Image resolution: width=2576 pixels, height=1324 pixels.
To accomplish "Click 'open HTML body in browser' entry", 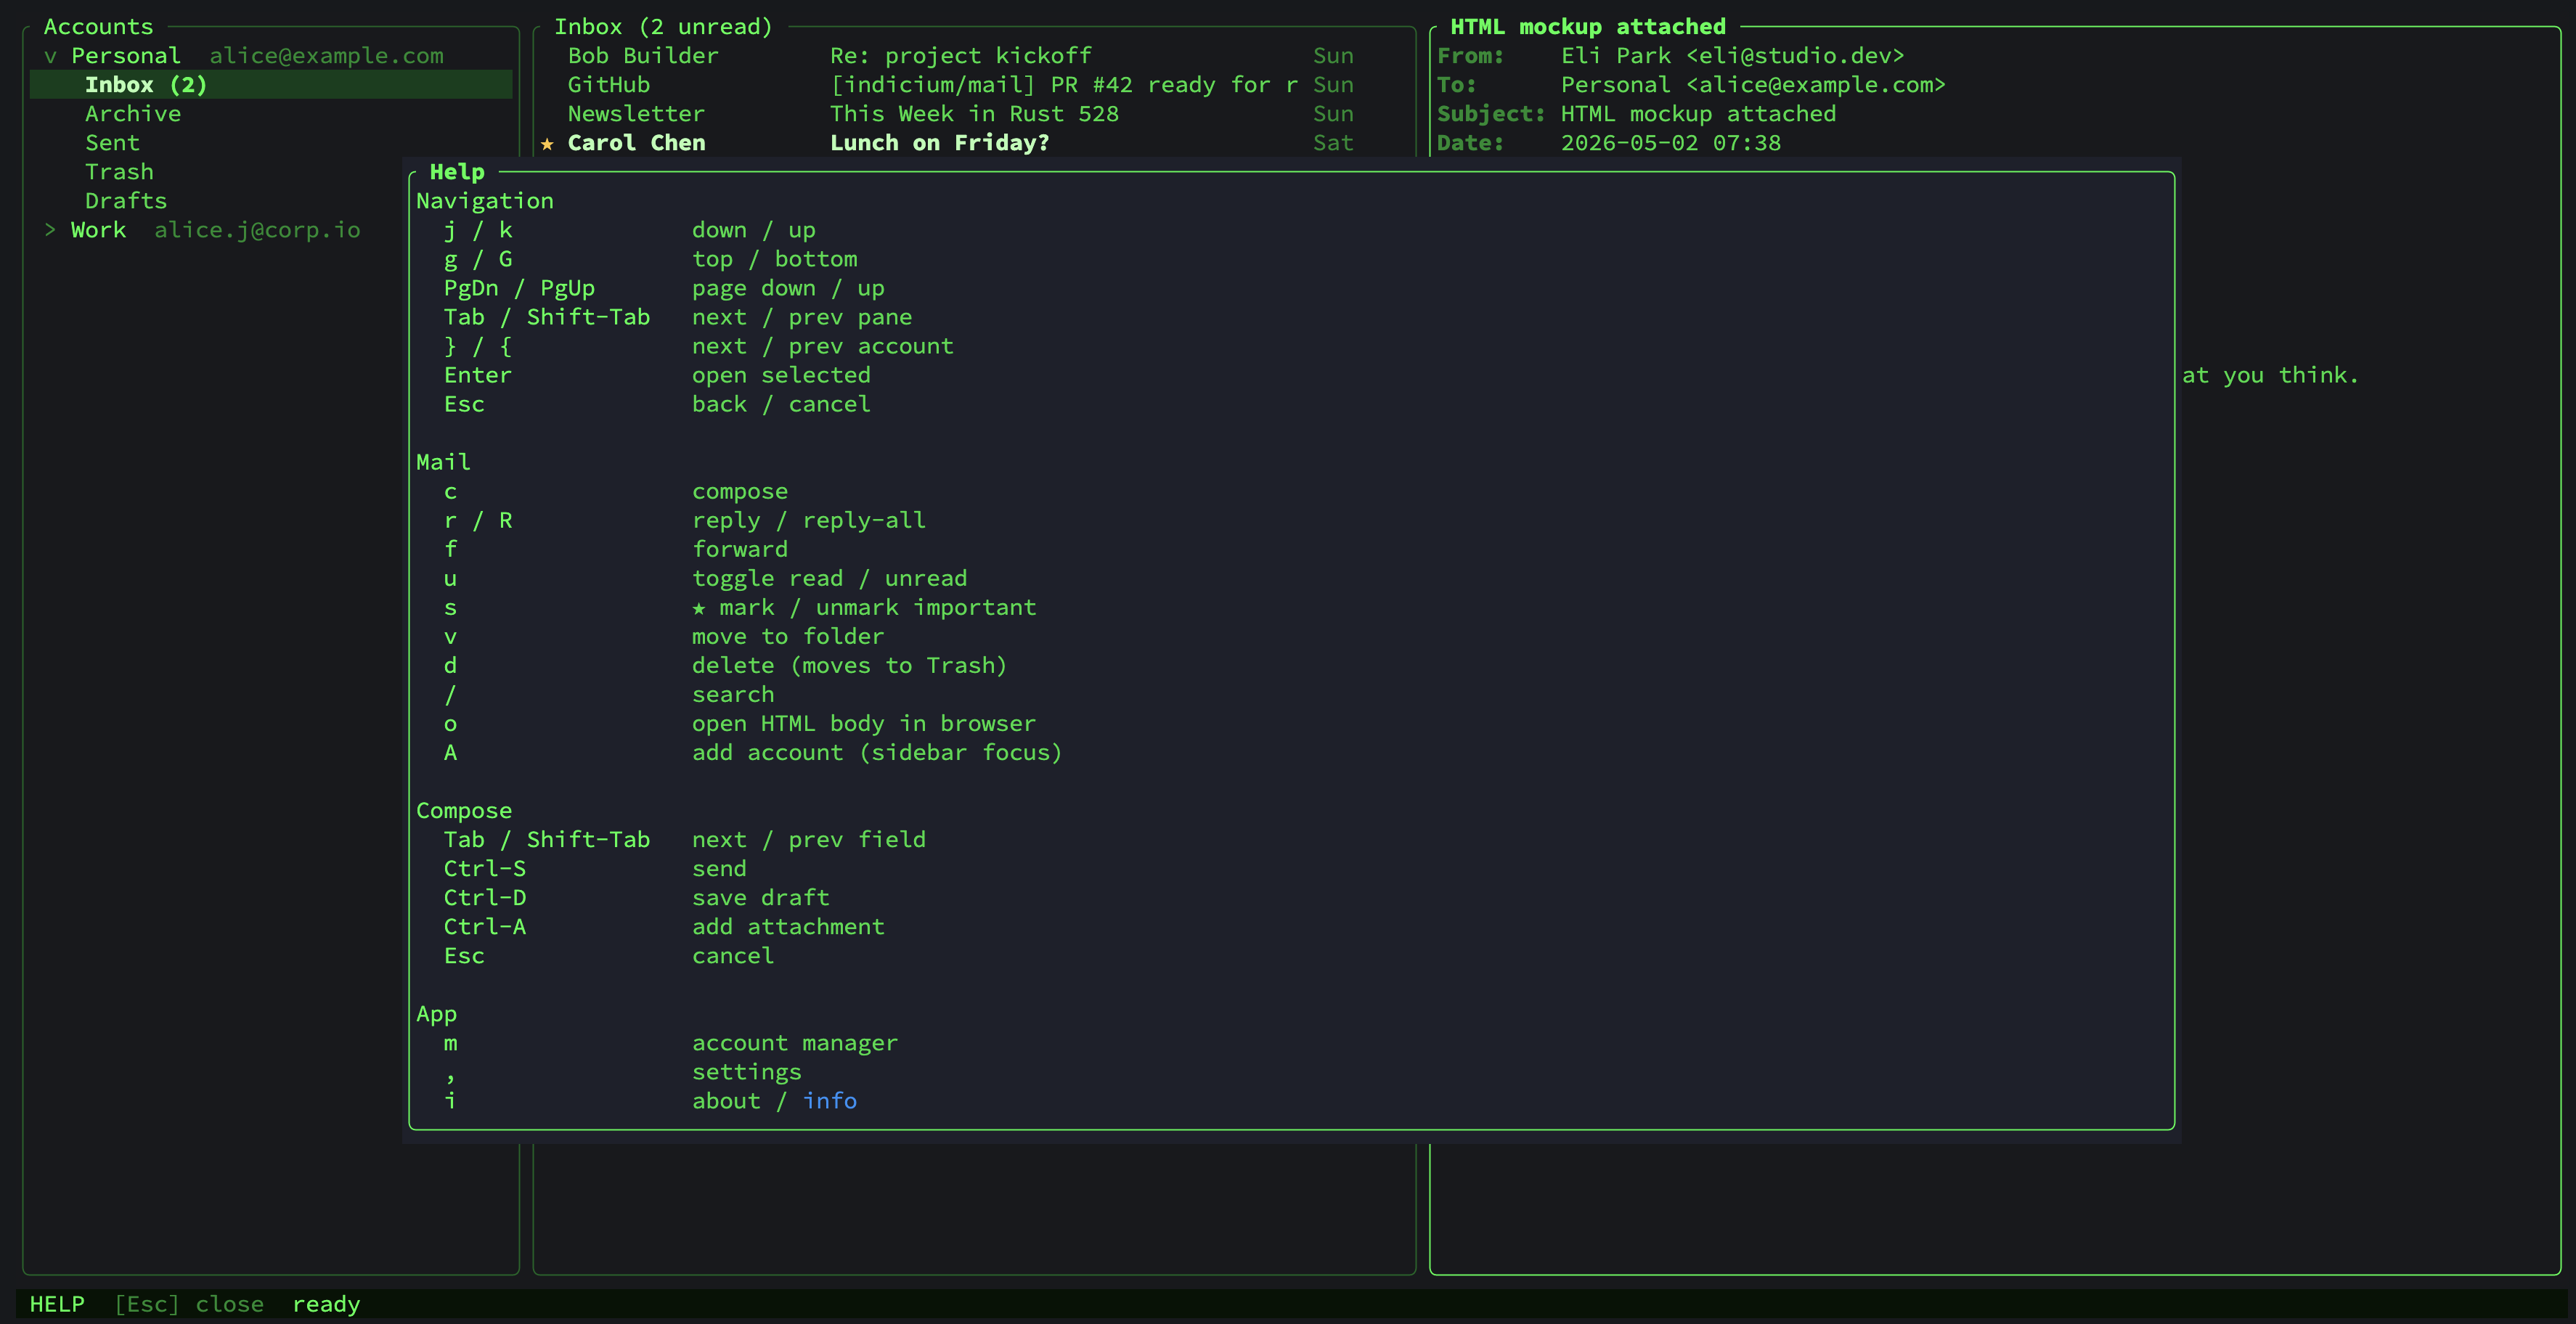I will [x=864, y=724].
